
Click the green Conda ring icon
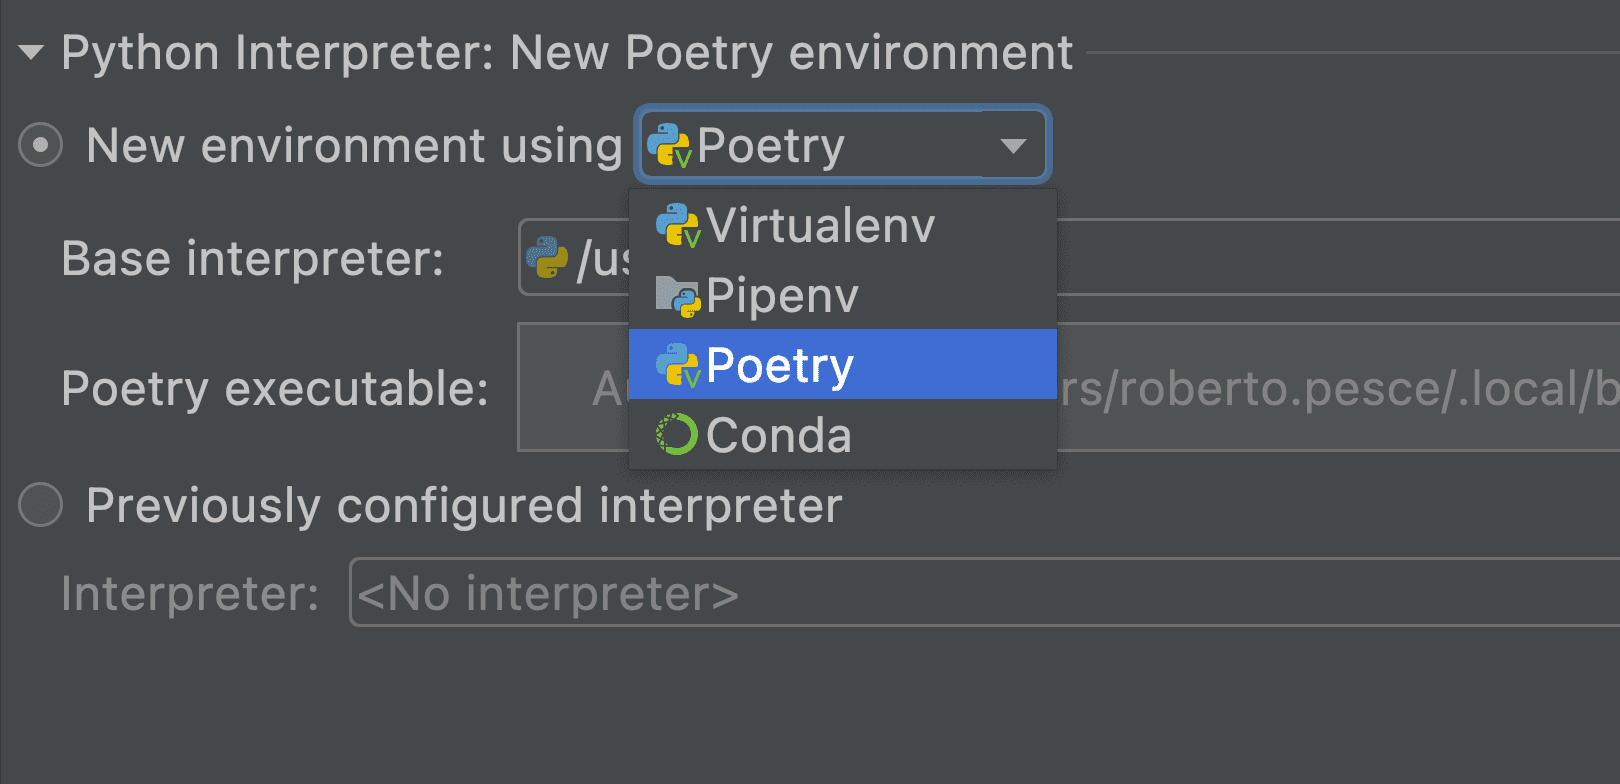pyautogui.click(x=677, y=435)
